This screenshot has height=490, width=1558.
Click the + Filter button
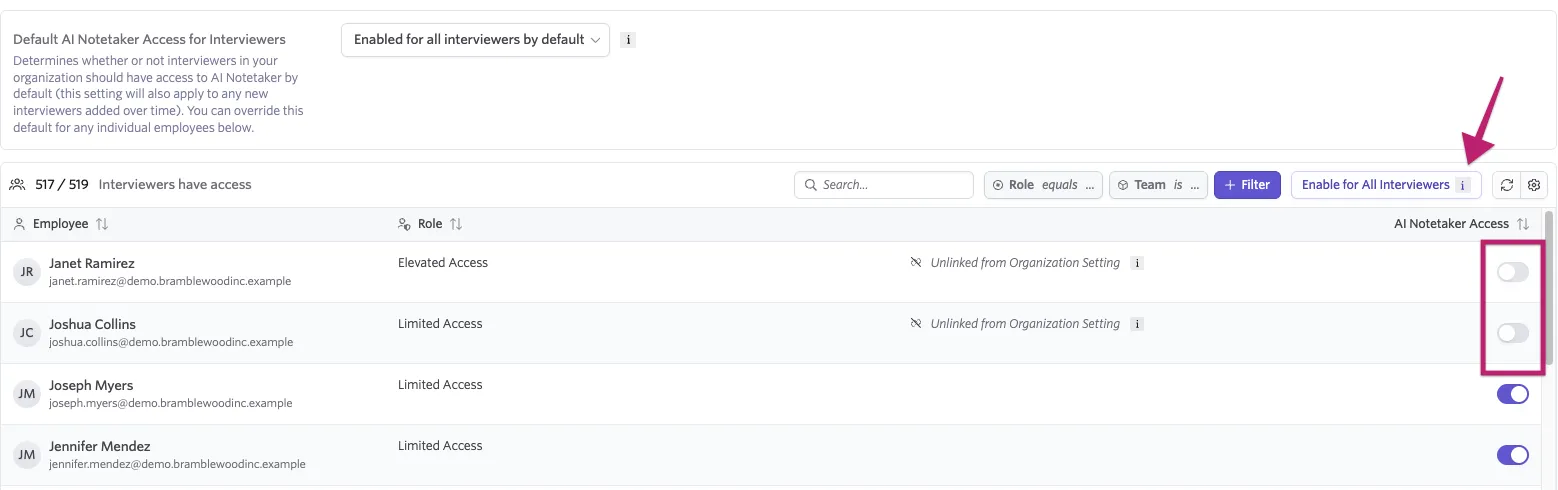1247,185
